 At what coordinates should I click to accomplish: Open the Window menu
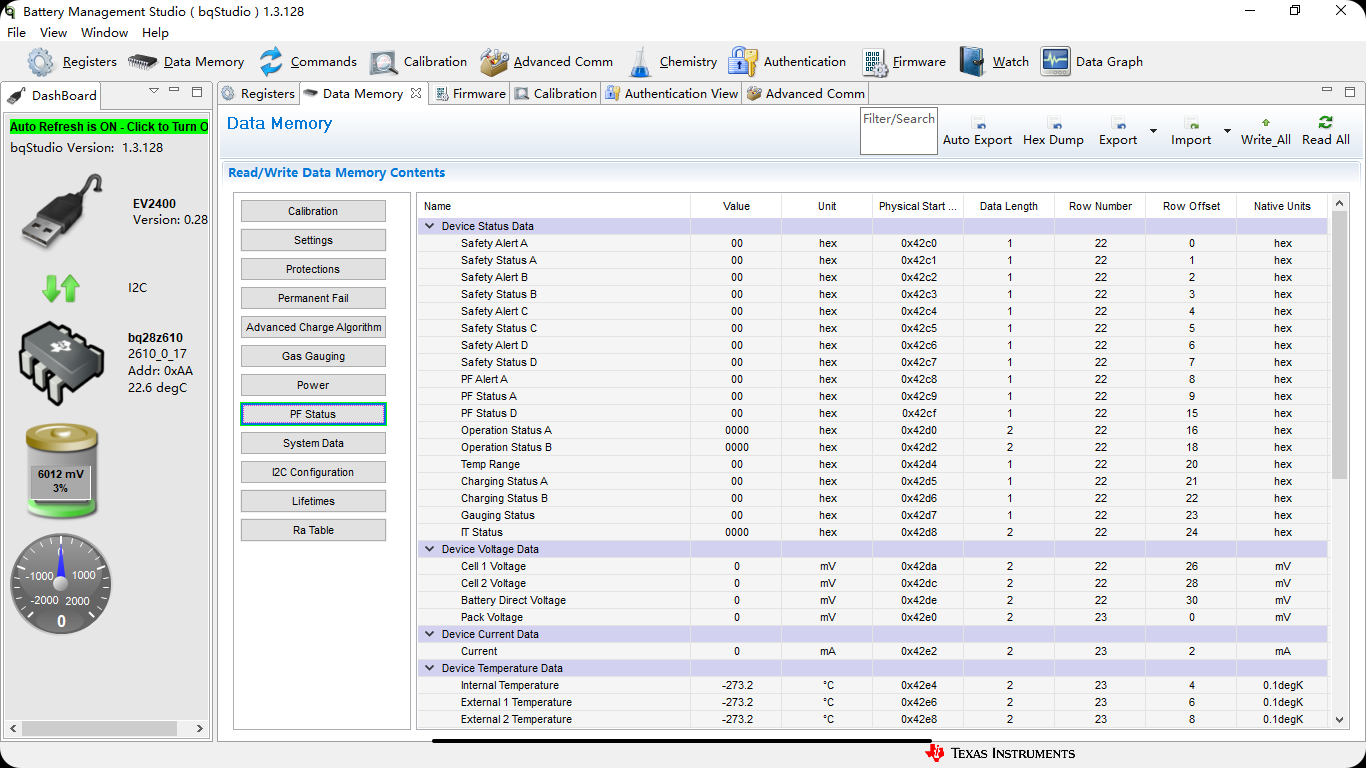click(104, 33)
